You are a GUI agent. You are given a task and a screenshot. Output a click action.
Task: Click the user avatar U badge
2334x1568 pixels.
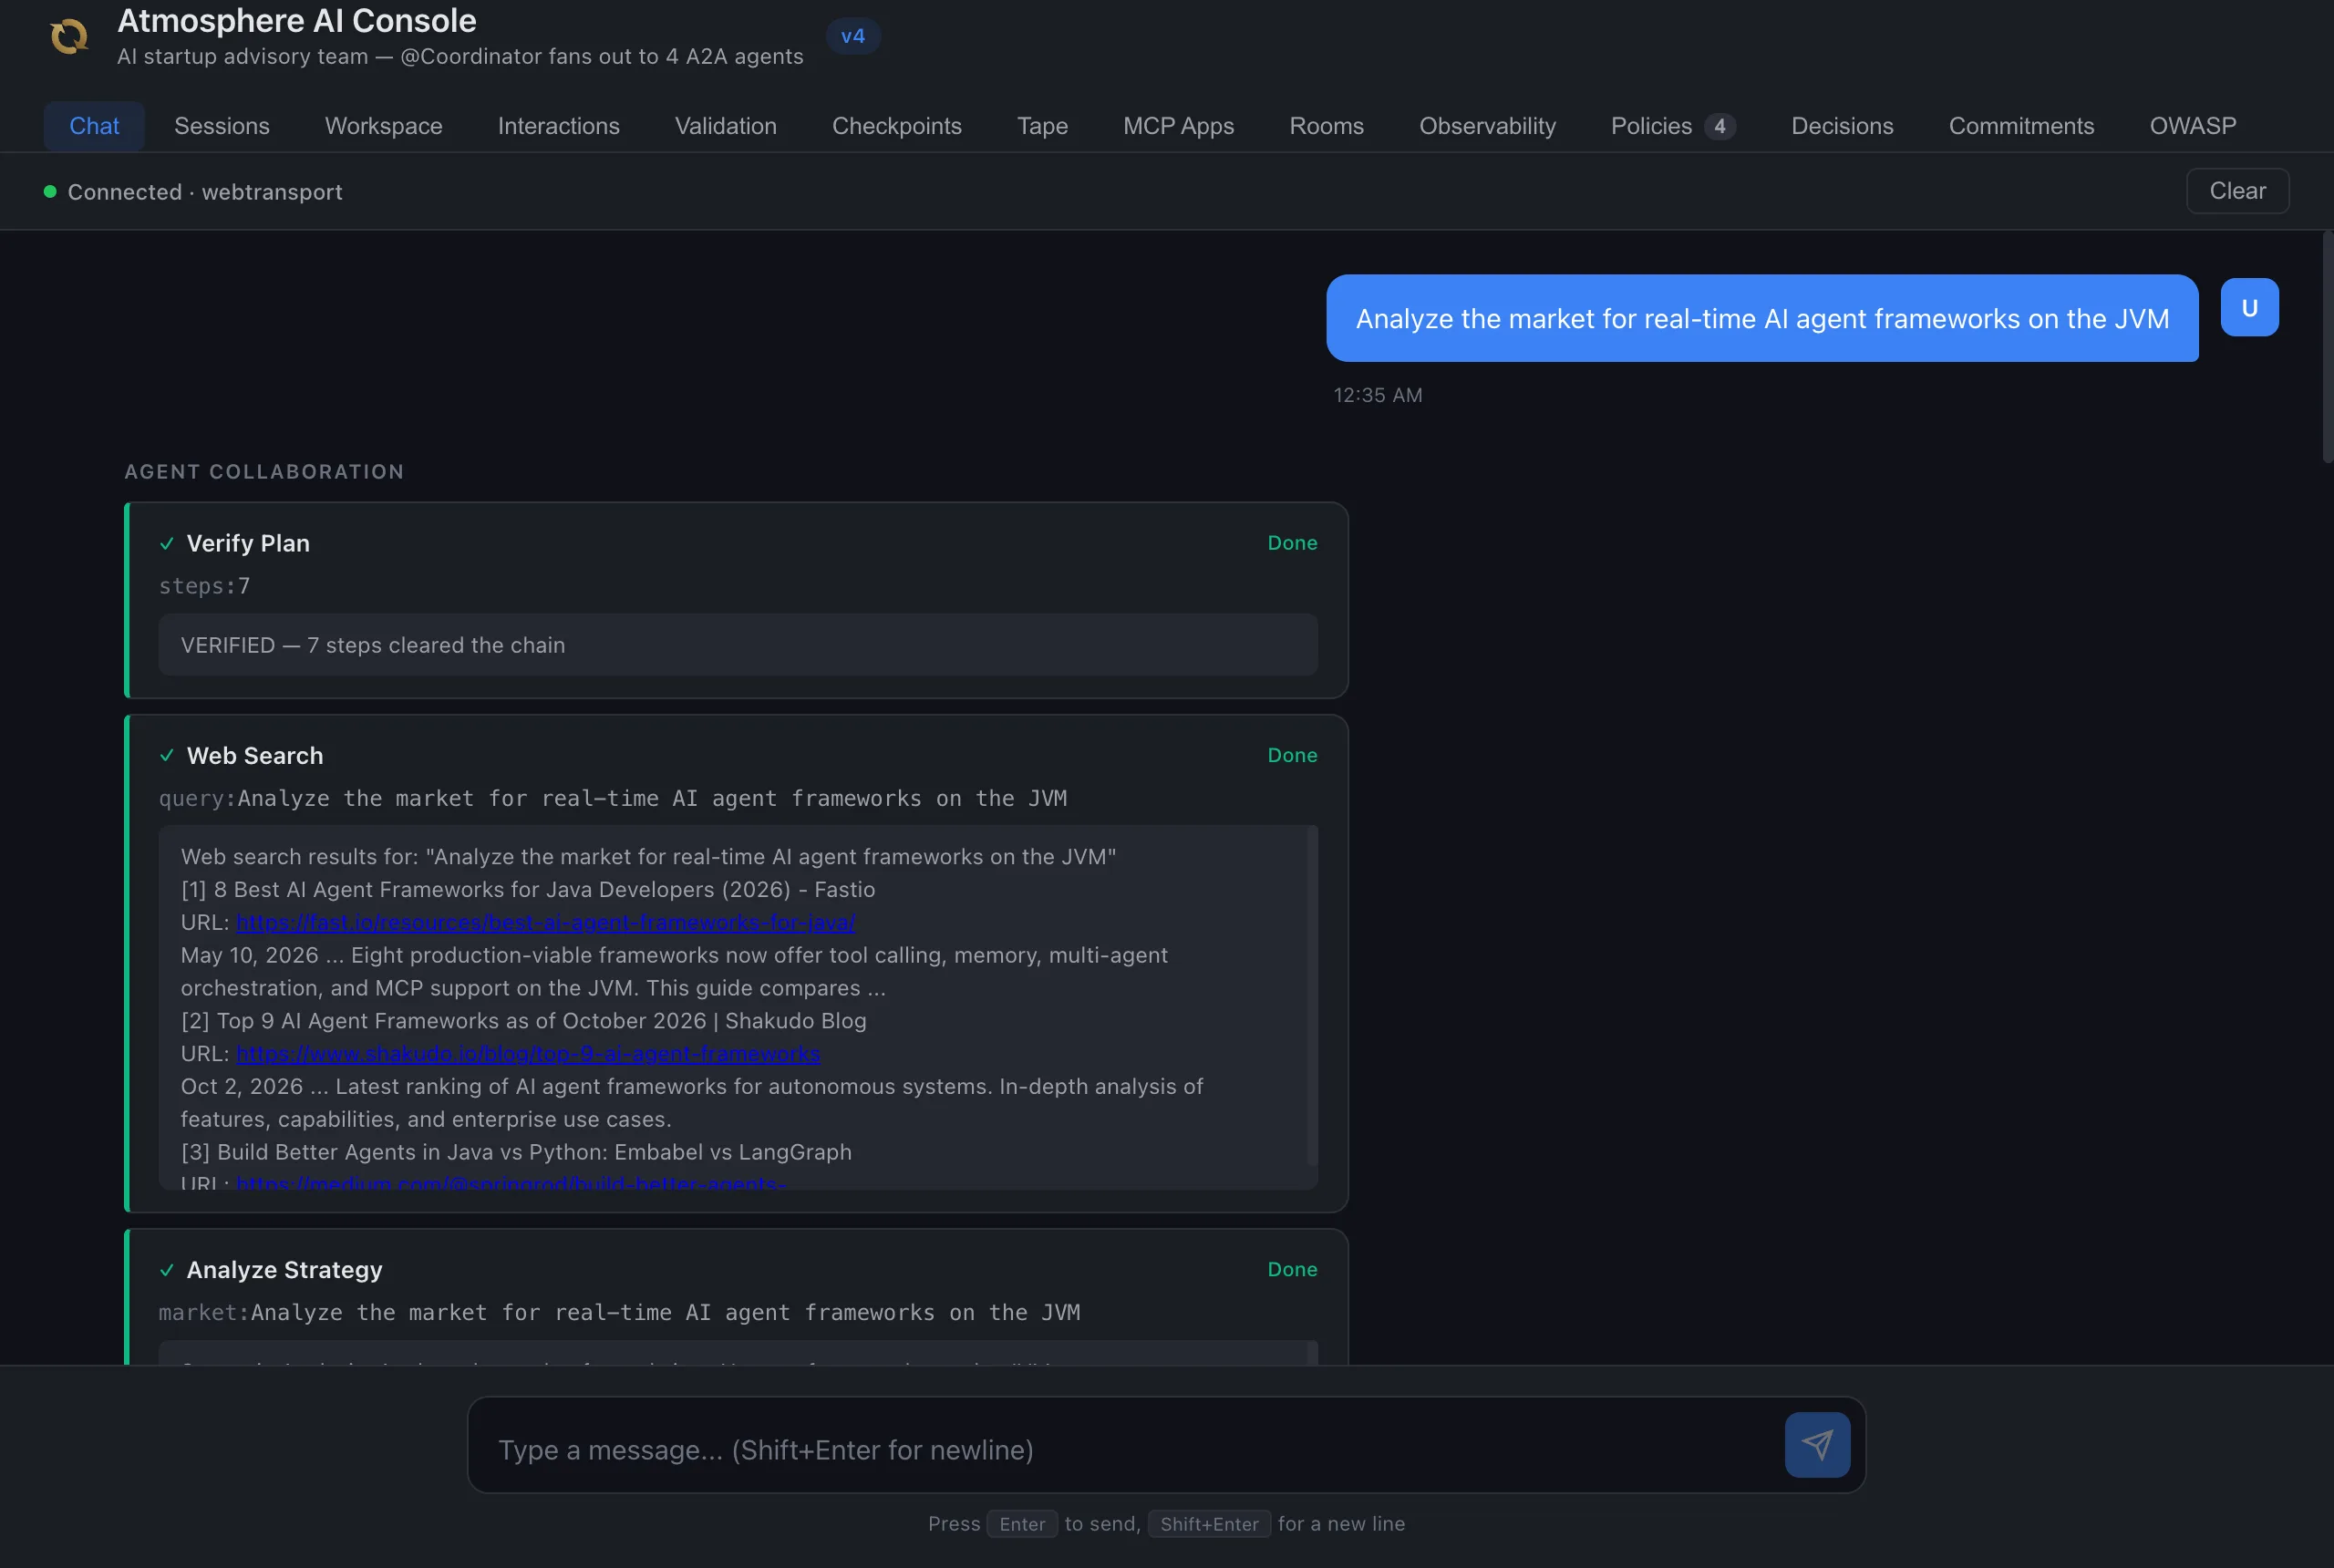2249,307
